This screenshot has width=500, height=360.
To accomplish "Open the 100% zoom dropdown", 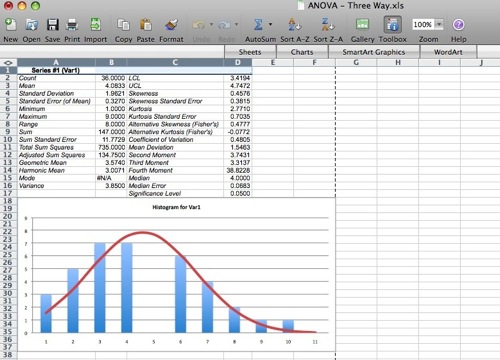I will (439, 24).
